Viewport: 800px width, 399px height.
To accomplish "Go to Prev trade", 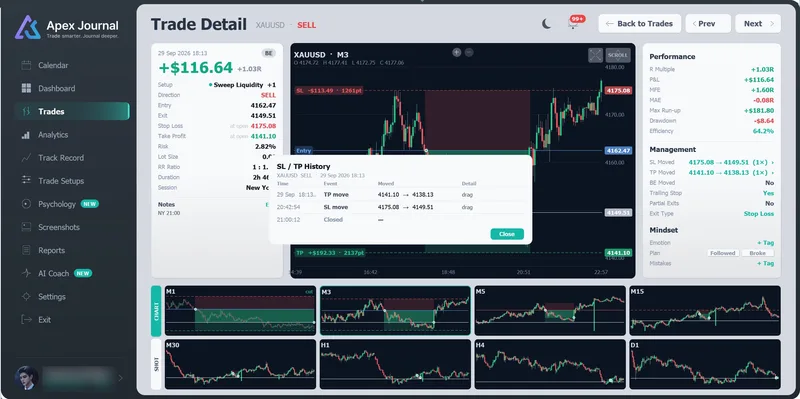I will (x=708, y=23).
